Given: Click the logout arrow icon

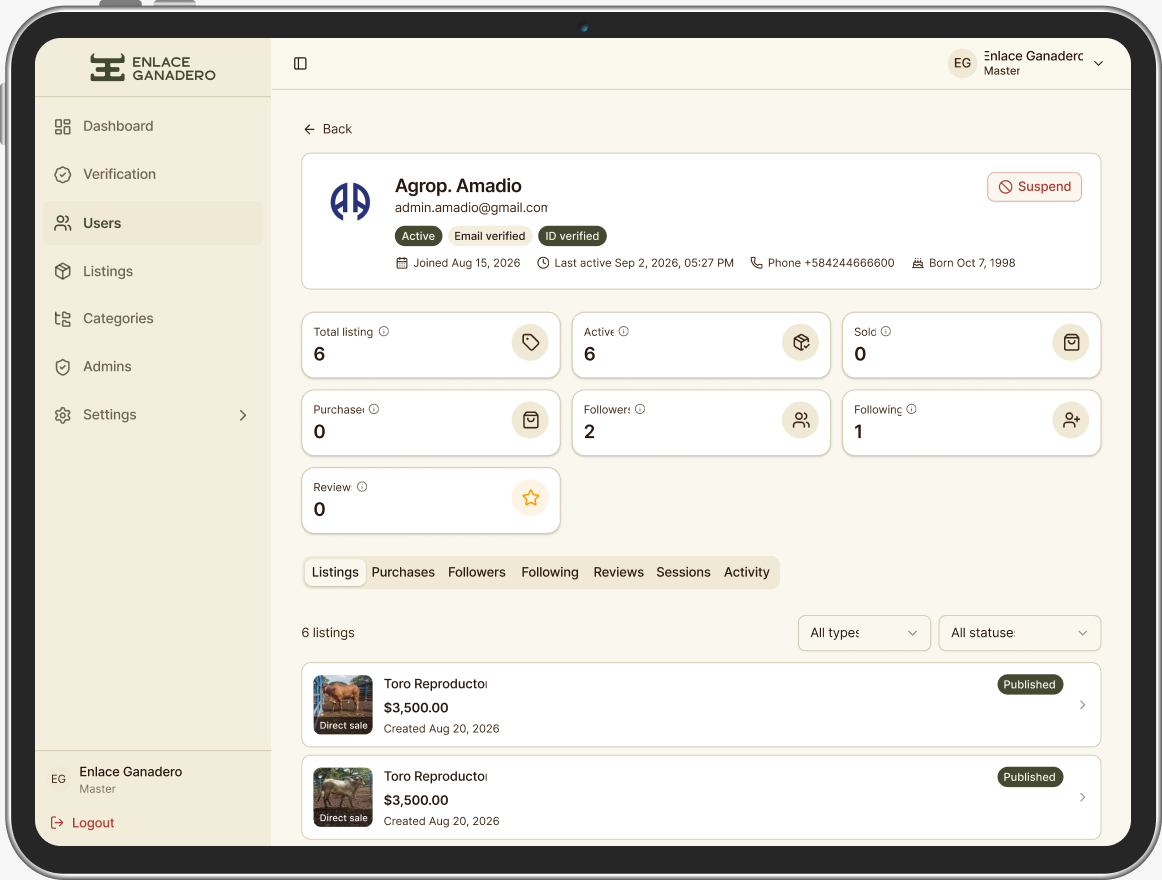Looking at the screenshot, I should pos(57,823).
